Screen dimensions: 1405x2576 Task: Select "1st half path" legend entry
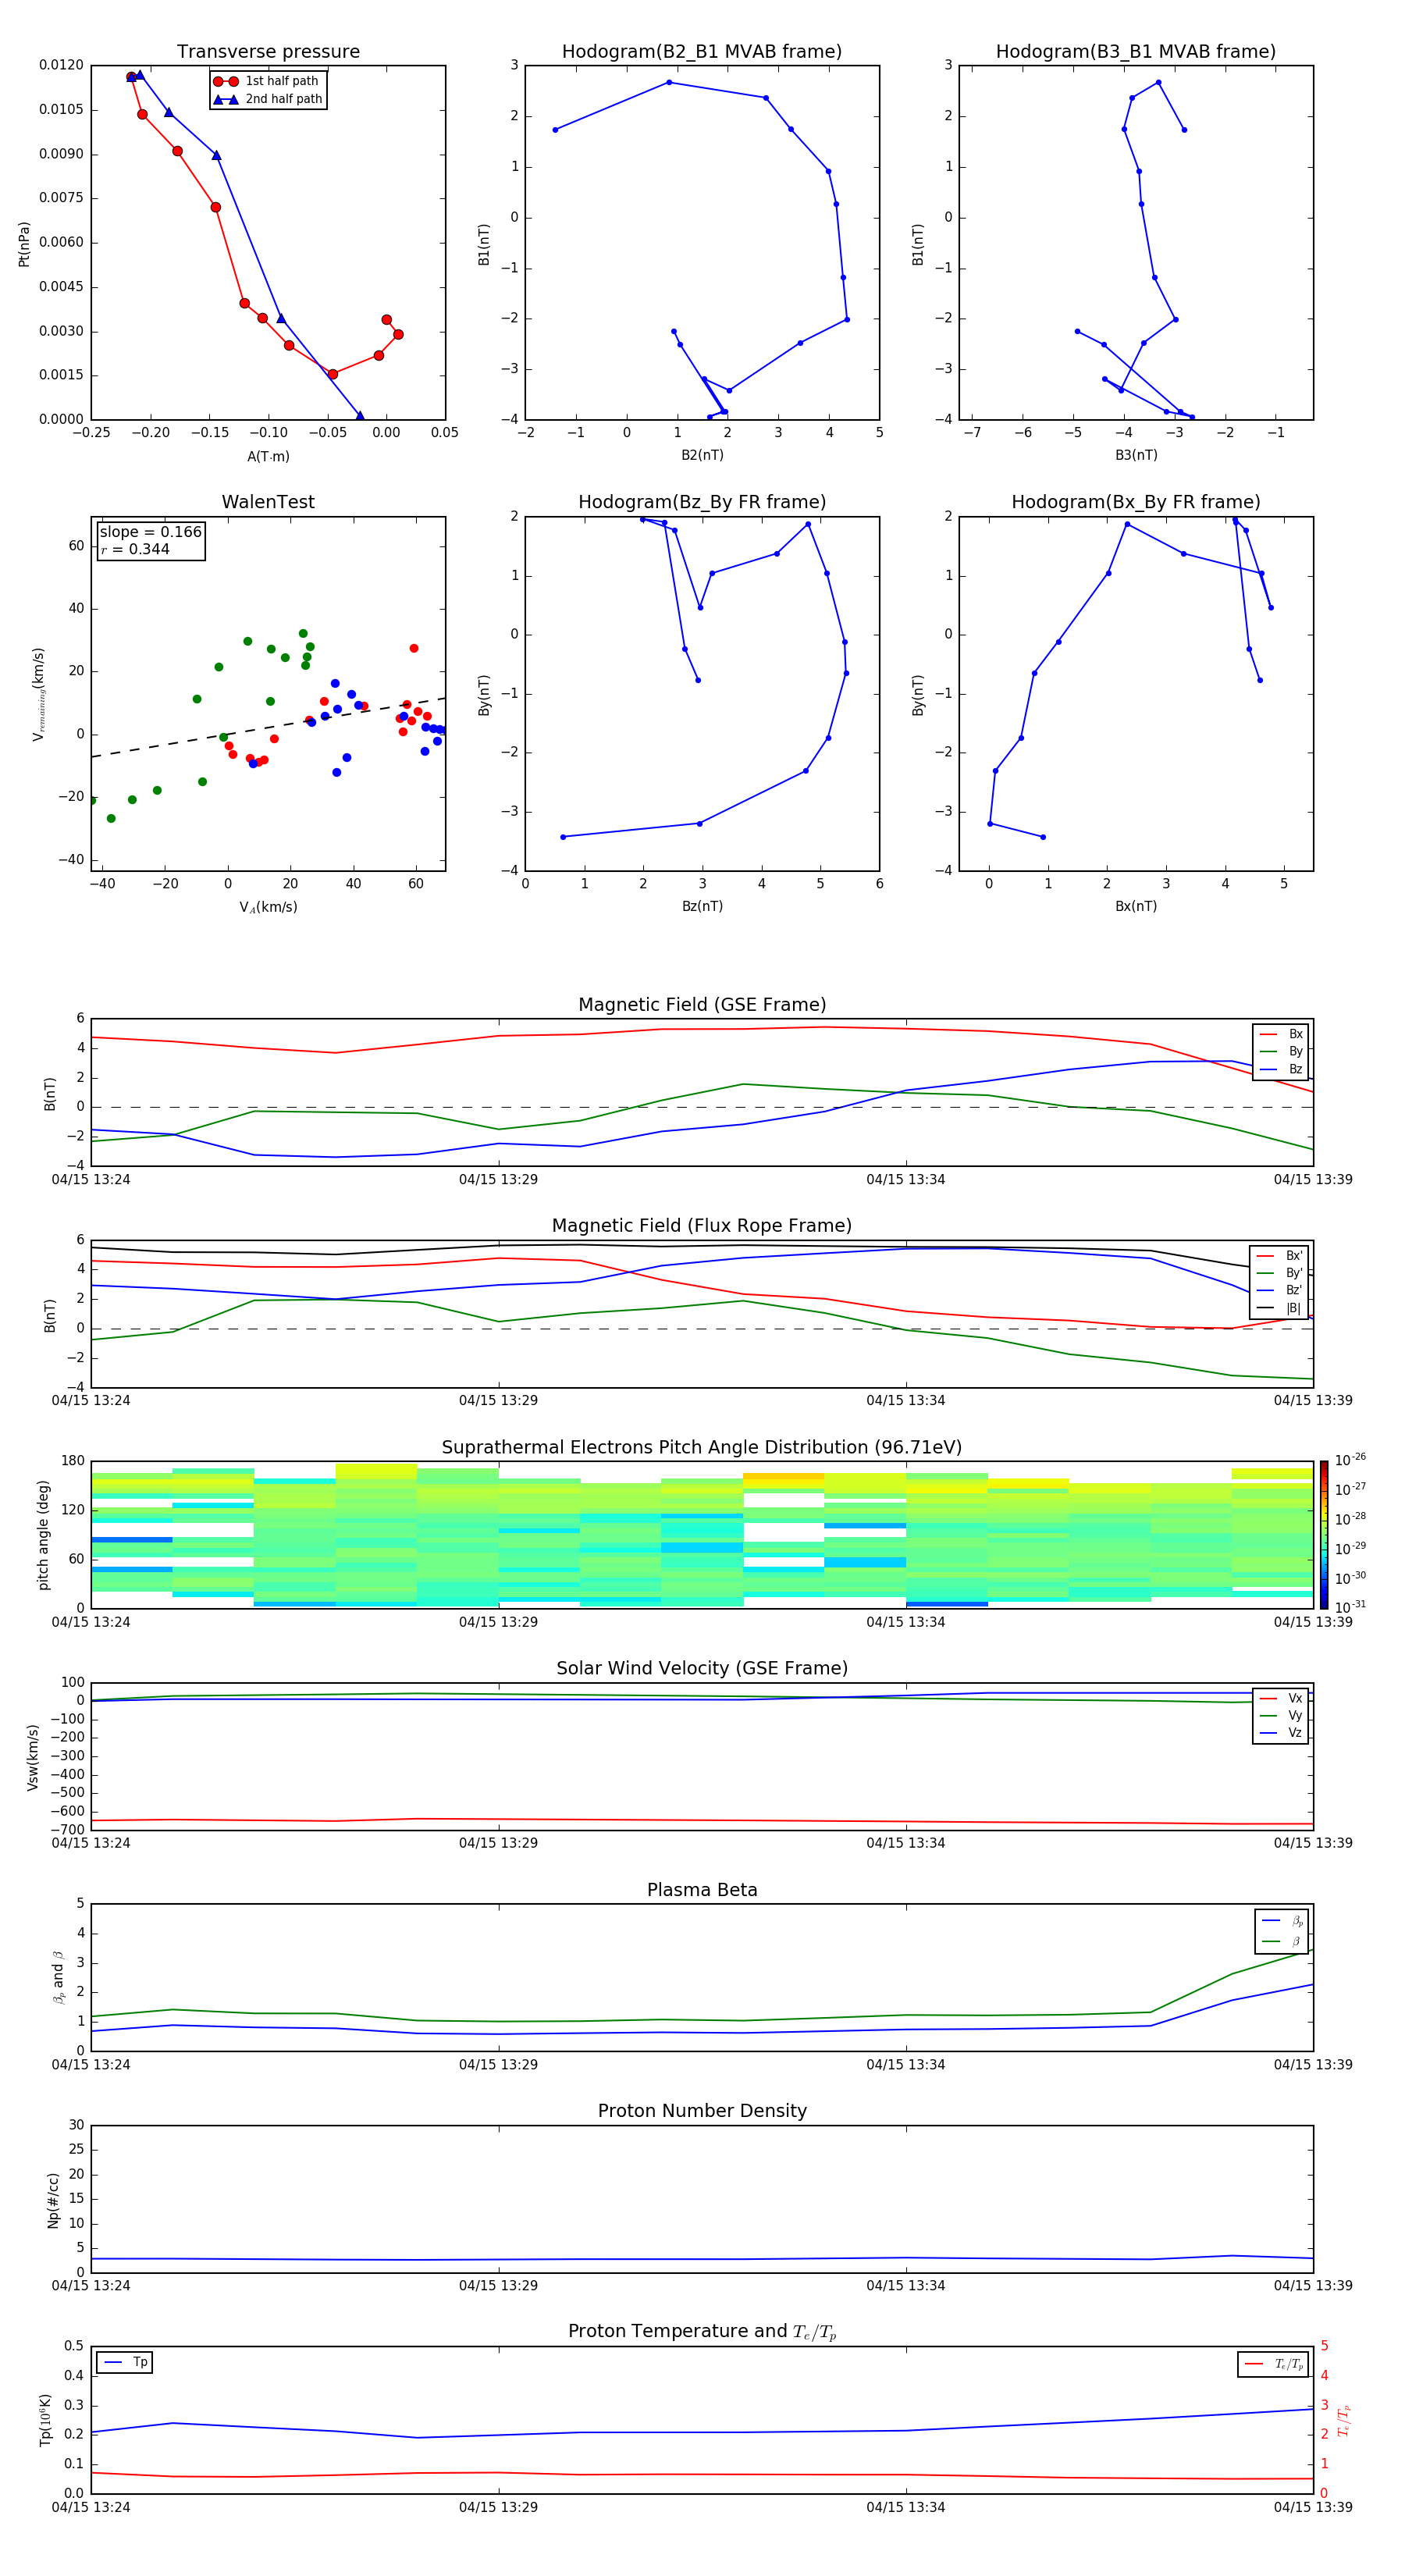click(267, 81)
